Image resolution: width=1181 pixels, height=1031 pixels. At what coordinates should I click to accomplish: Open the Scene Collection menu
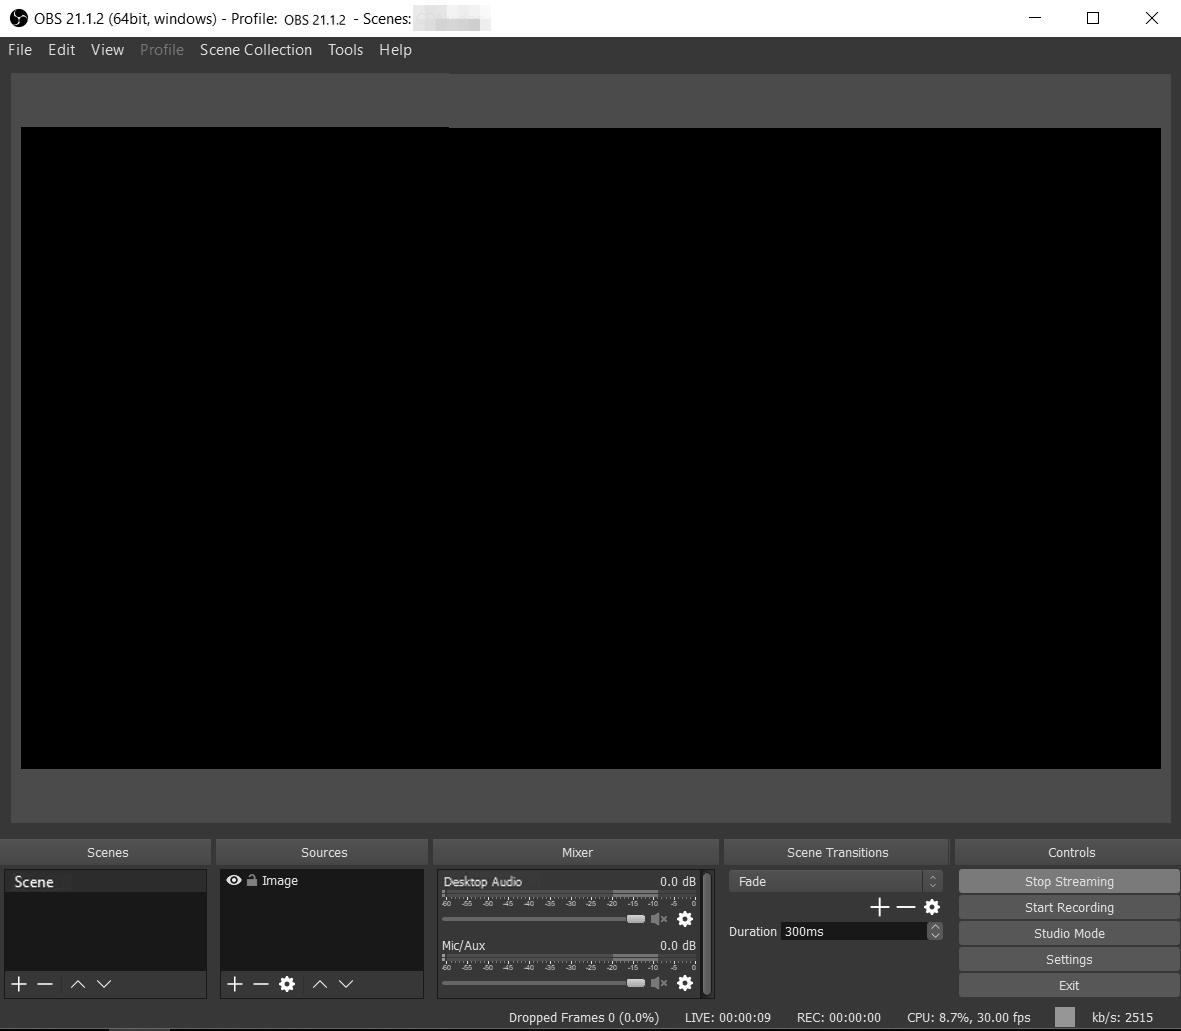tap(255, 50)
